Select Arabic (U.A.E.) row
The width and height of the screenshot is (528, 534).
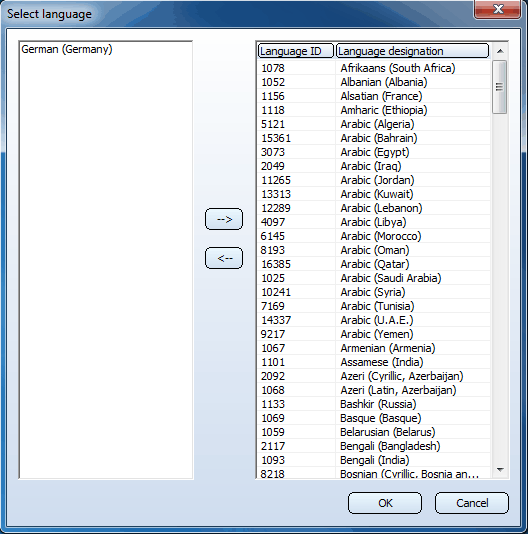click(x=374, y=320)
